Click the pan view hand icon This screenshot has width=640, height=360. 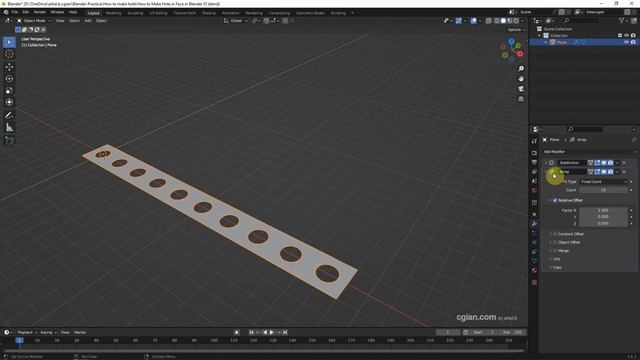pyautogui.click(x=521, y=79)
